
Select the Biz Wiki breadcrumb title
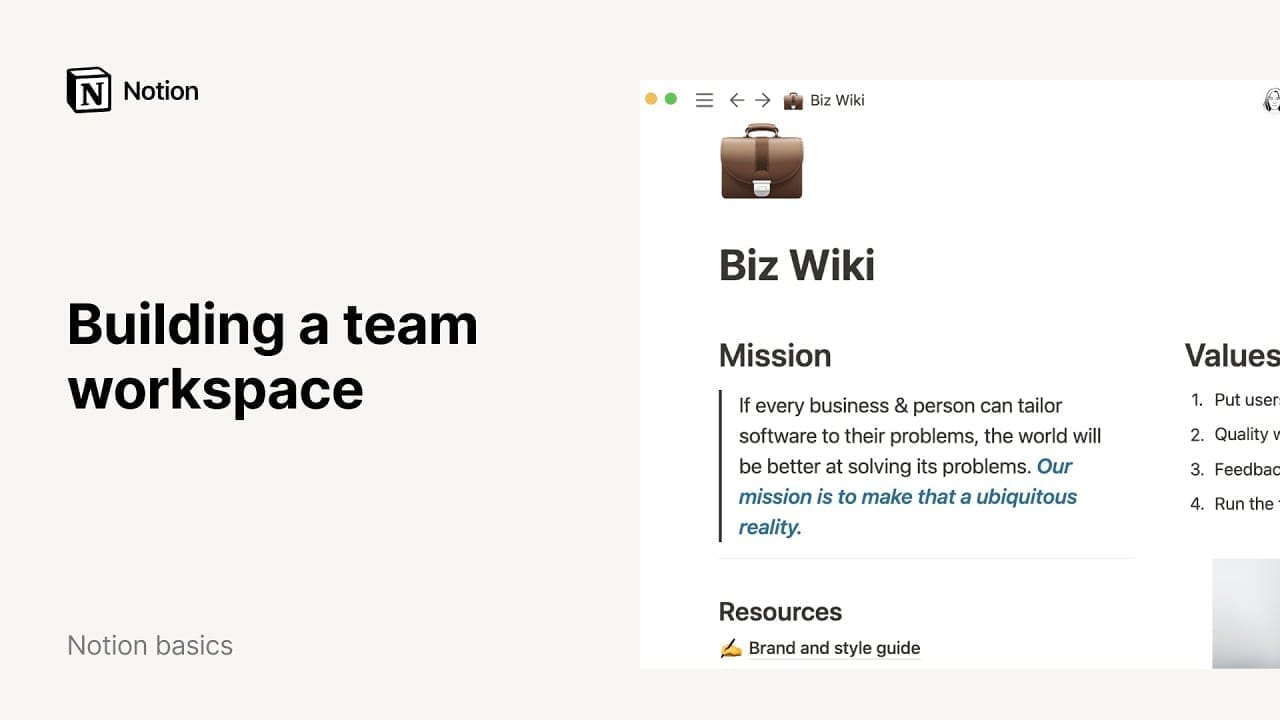tap(837, 100)
